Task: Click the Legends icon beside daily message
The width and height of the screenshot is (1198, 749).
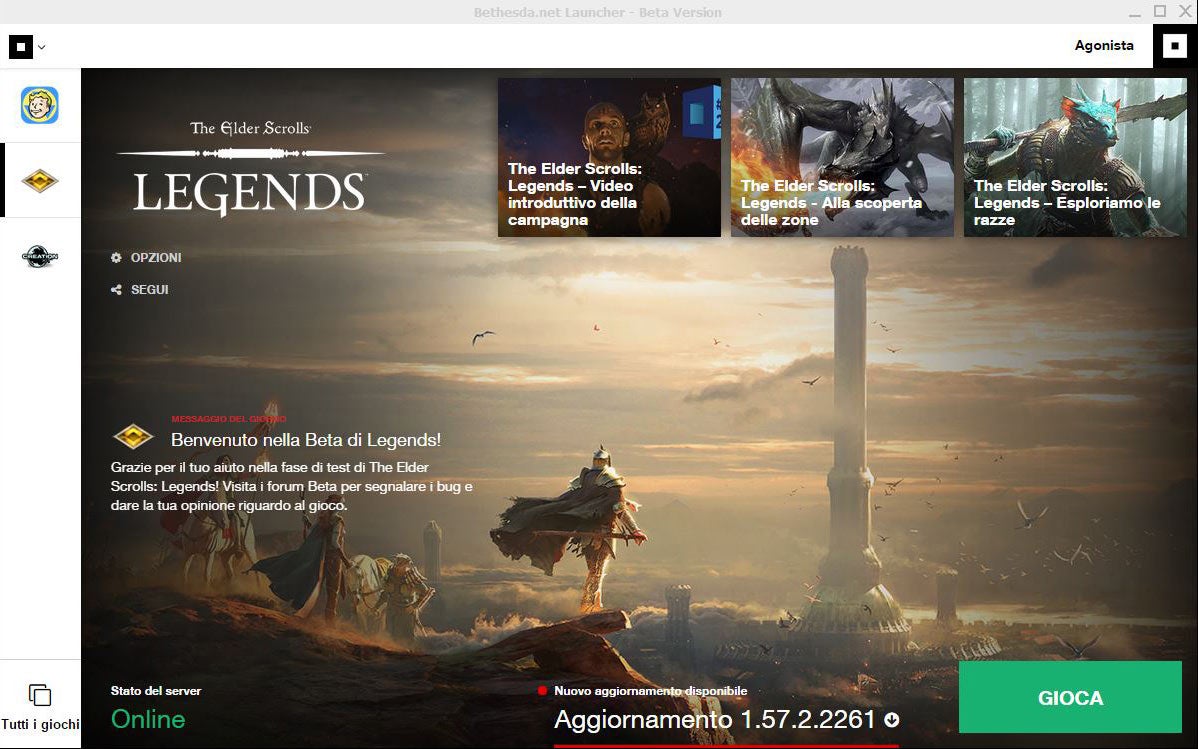Action: point(134,436)
